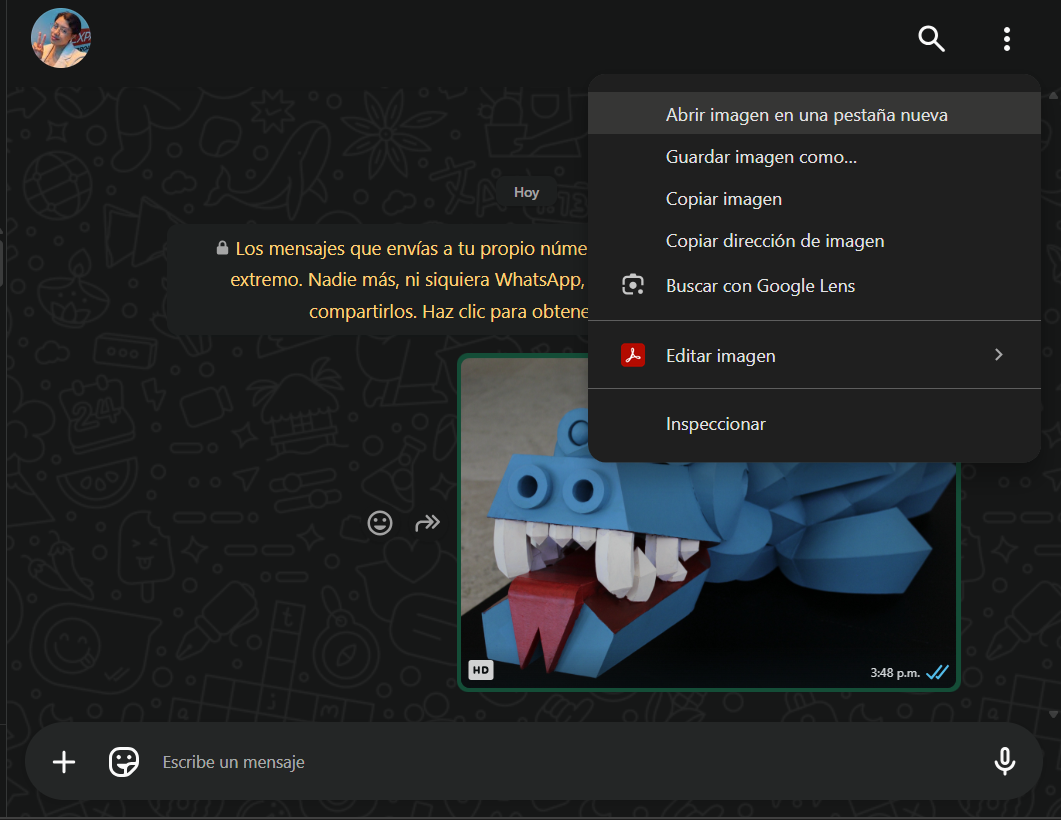Choose Inspeccionar from the context menu
The width and height of the screenshot is (1061, 820).
tap(716, 424)
